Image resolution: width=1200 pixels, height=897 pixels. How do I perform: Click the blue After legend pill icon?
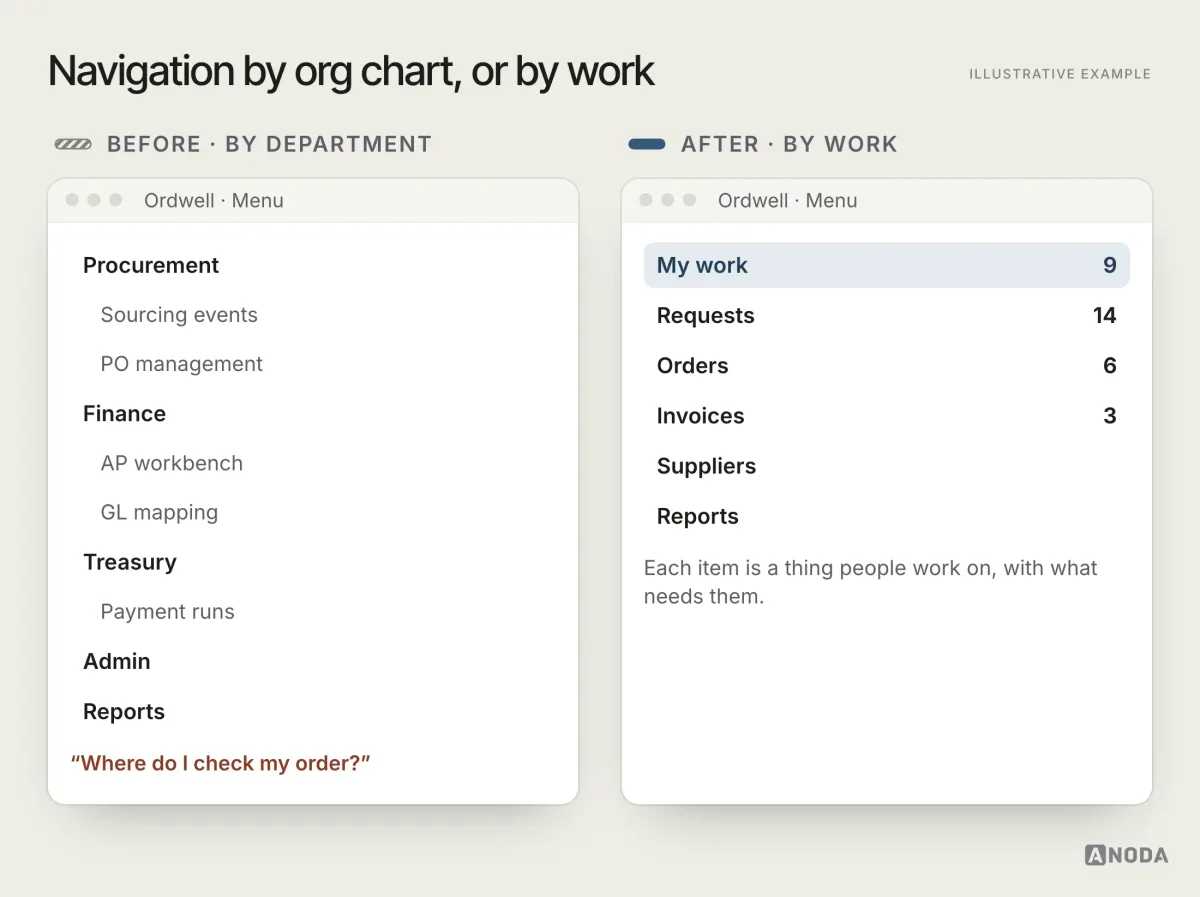pyautogui.click(x=647, y=144)
